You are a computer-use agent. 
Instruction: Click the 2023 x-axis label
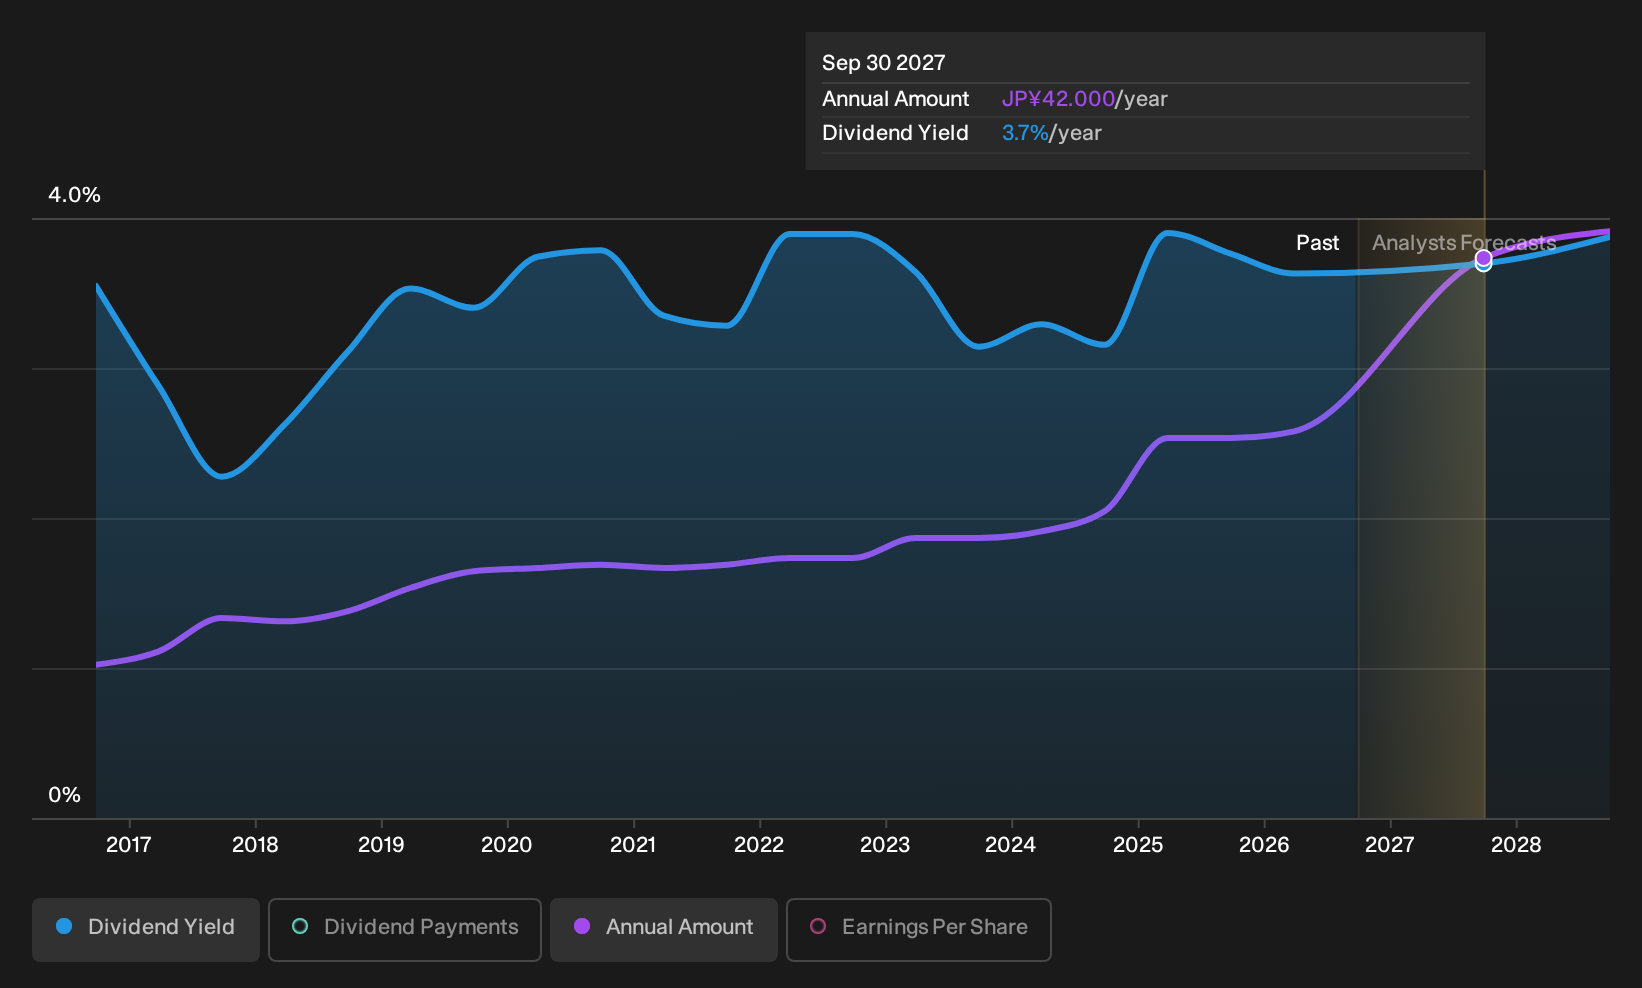click(x=885, y=845)
